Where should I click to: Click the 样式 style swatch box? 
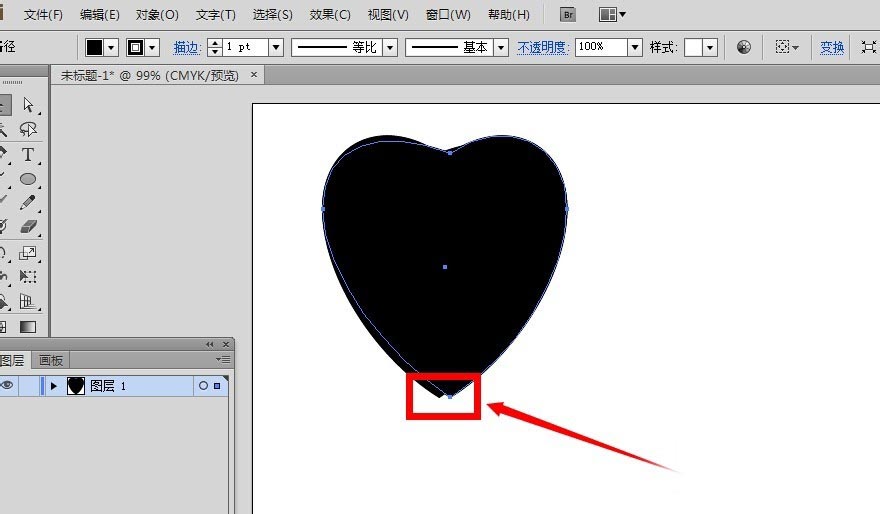click(x=694, y=48)
